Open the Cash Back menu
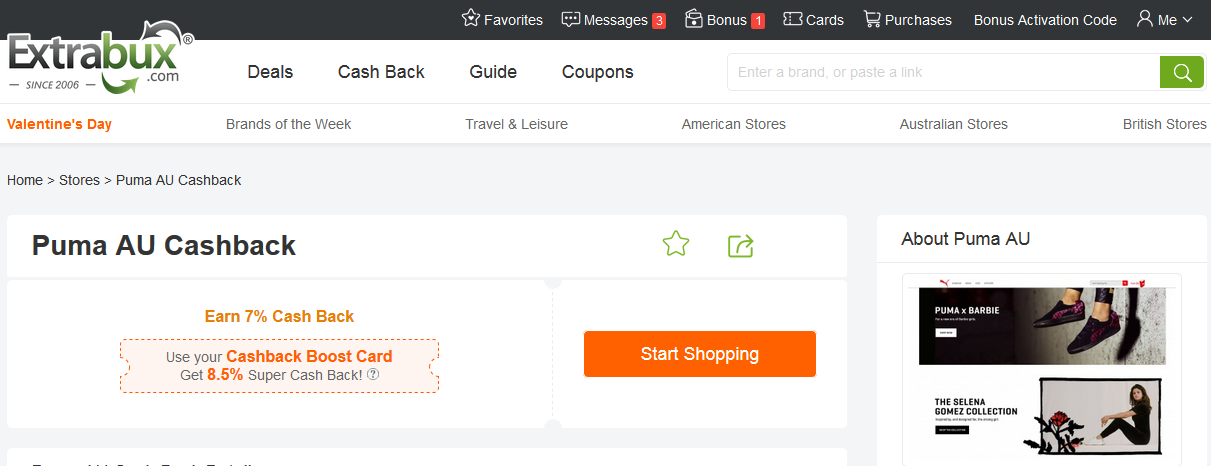1211x466 pixels. coord(381,72)
